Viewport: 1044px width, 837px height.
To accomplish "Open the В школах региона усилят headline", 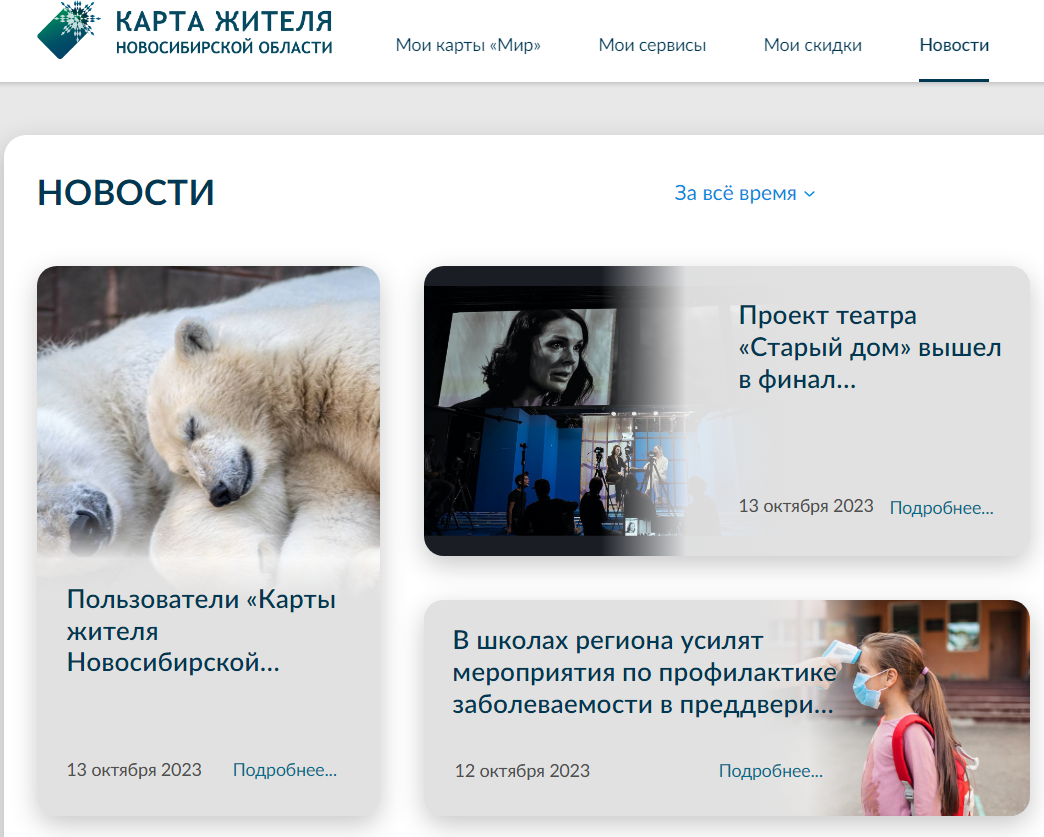I will tap(644, 673).
